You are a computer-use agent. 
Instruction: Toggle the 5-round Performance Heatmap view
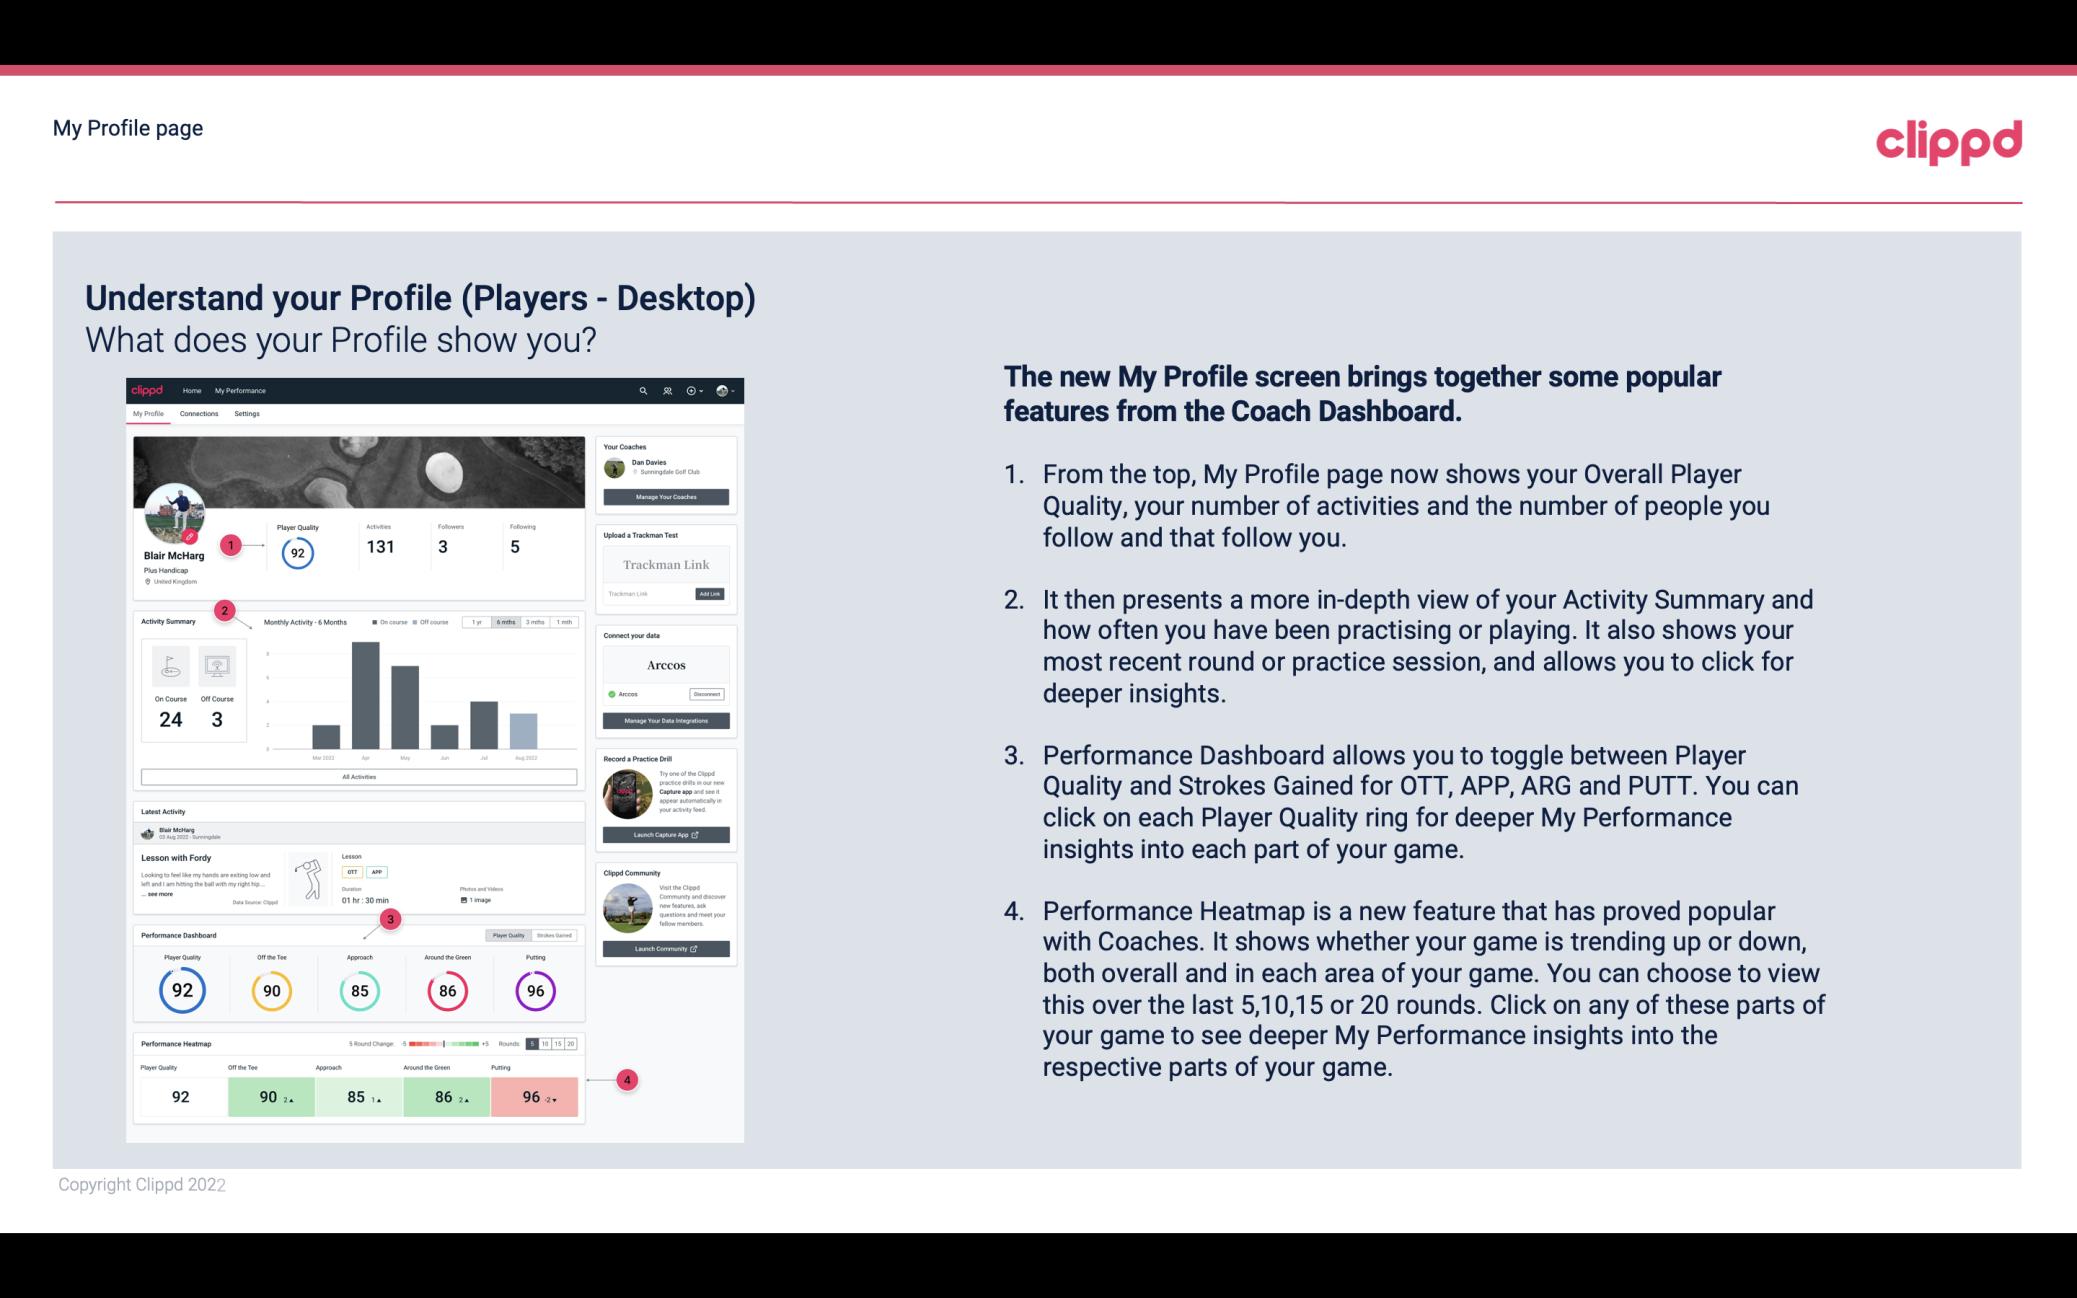coord(534,1044)
